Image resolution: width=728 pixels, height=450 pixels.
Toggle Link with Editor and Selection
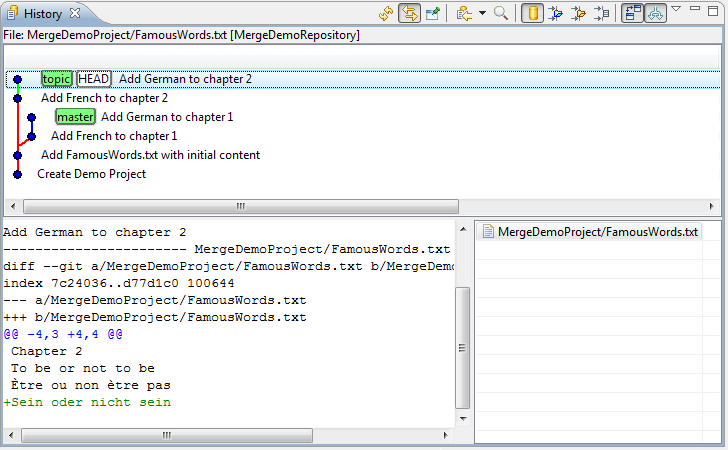click(x=410, y=13)
